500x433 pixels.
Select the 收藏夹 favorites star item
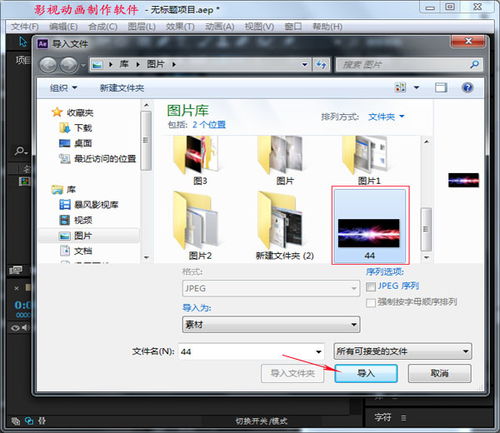(73, 113)
